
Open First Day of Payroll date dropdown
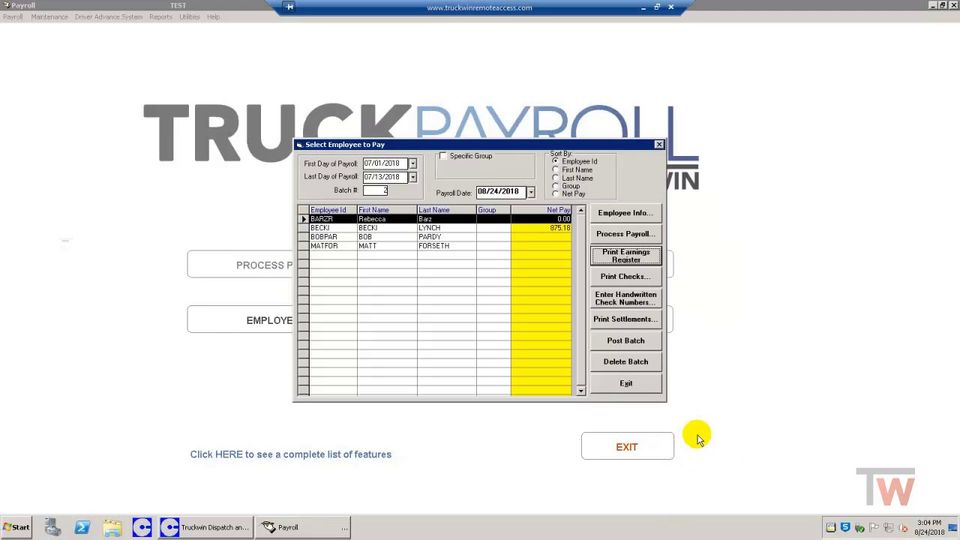point(413,163)
